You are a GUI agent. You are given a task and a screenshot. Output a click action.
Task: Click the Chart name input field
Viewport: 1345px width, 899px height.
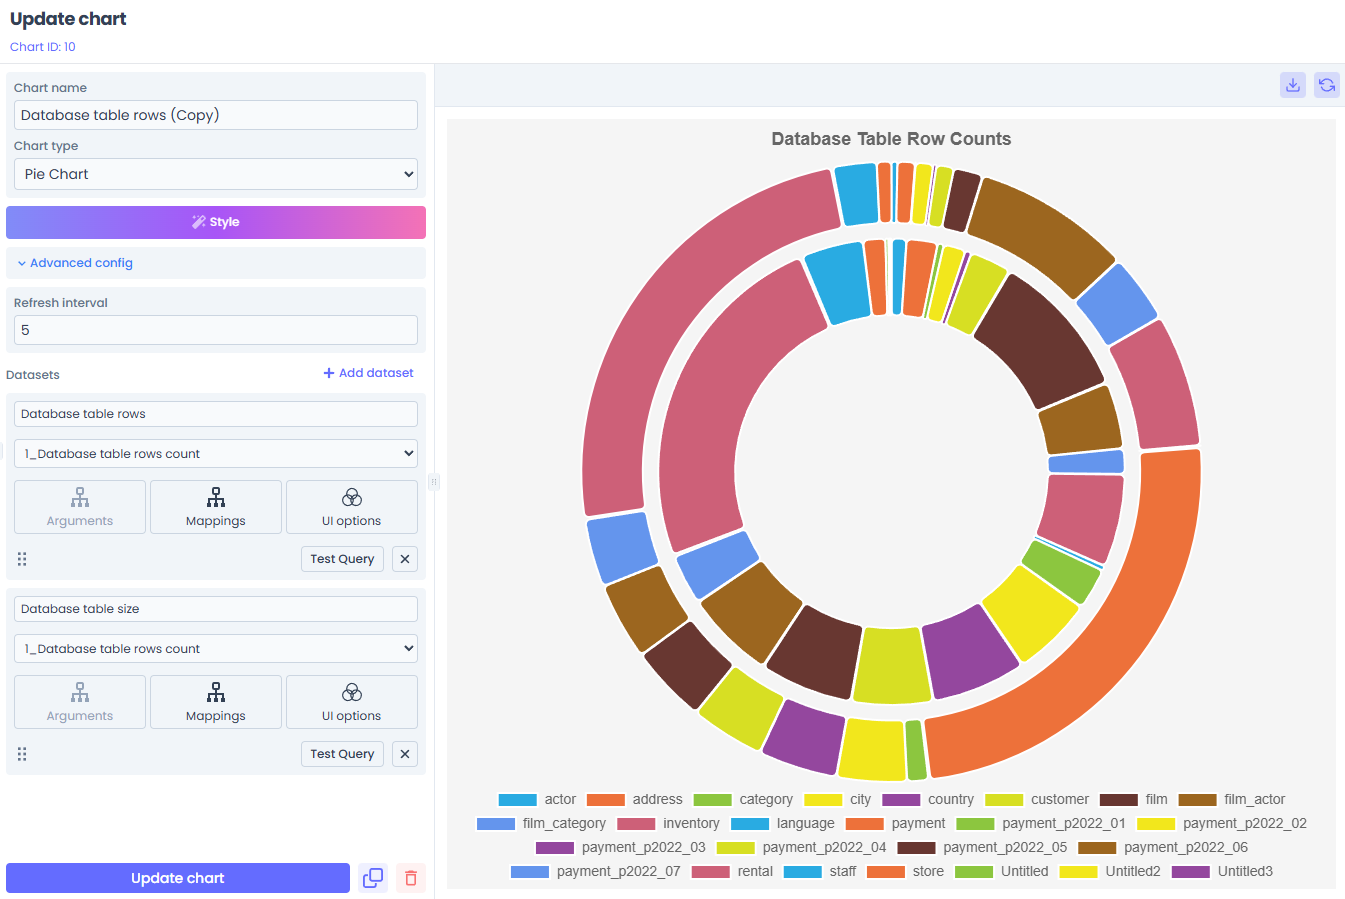pos(216,115)
